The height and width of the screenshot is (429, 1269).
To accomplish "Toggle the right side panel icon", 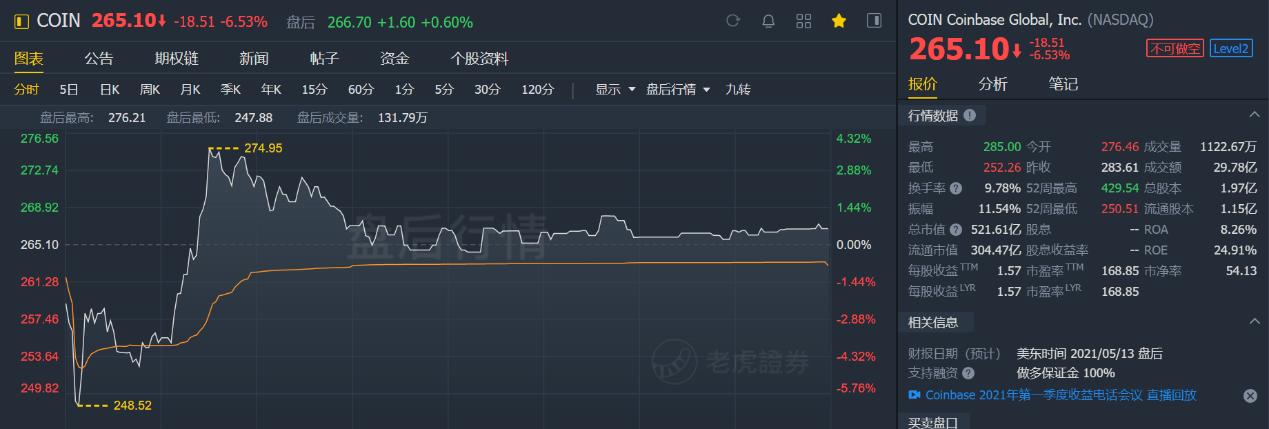I will coord(874,21).
